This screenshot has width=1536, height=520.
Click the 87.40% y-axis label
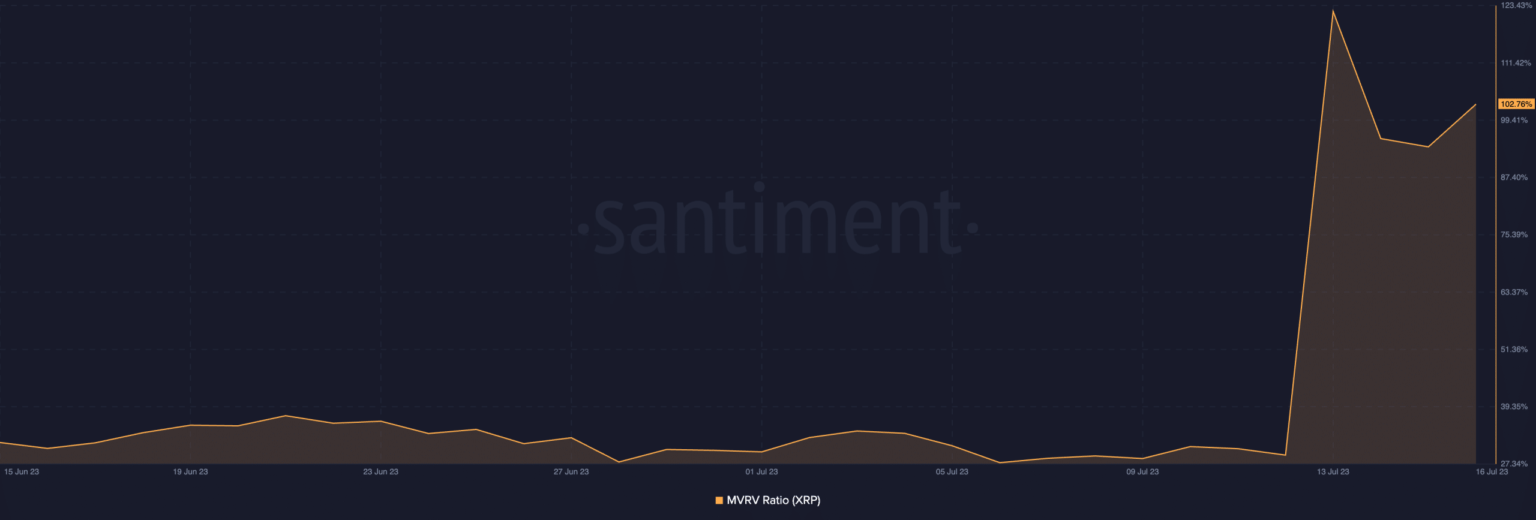(1514, 177)
